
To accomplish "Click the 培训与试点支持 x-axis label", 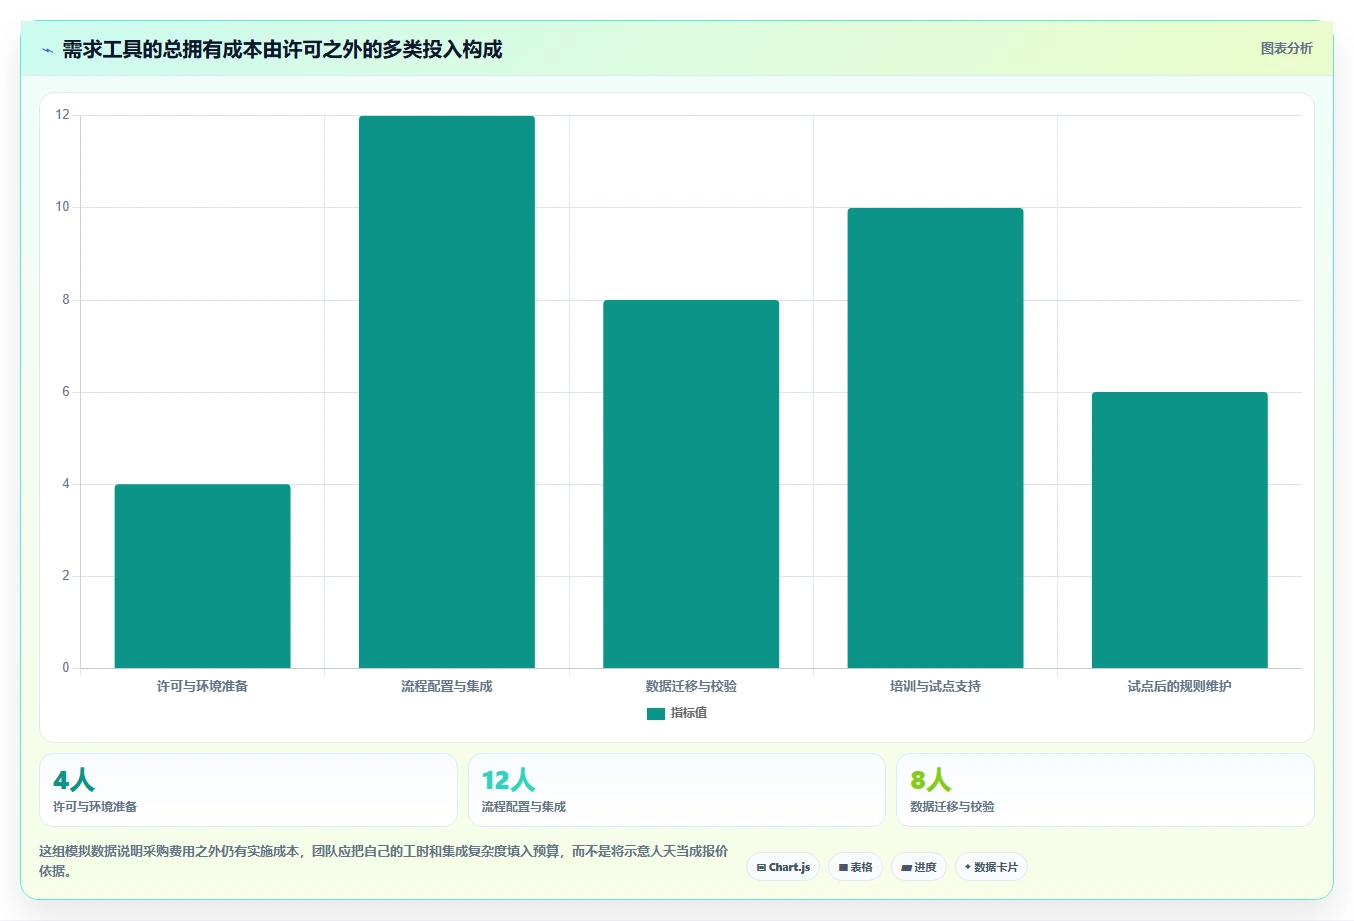I will click(x=935, y=686).
